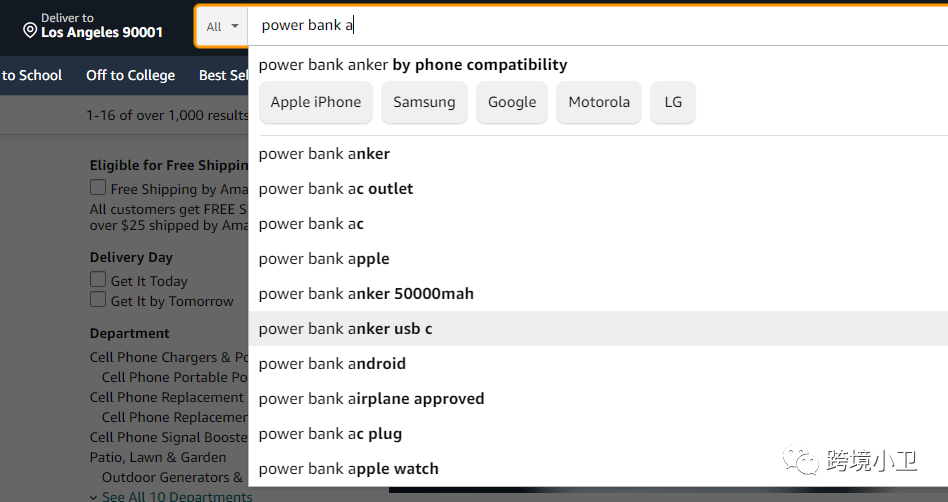The width and height of the screenshot is (948, 502).
Task: Select the Apple iPhone compatibility chip
Action: (316, 102)
